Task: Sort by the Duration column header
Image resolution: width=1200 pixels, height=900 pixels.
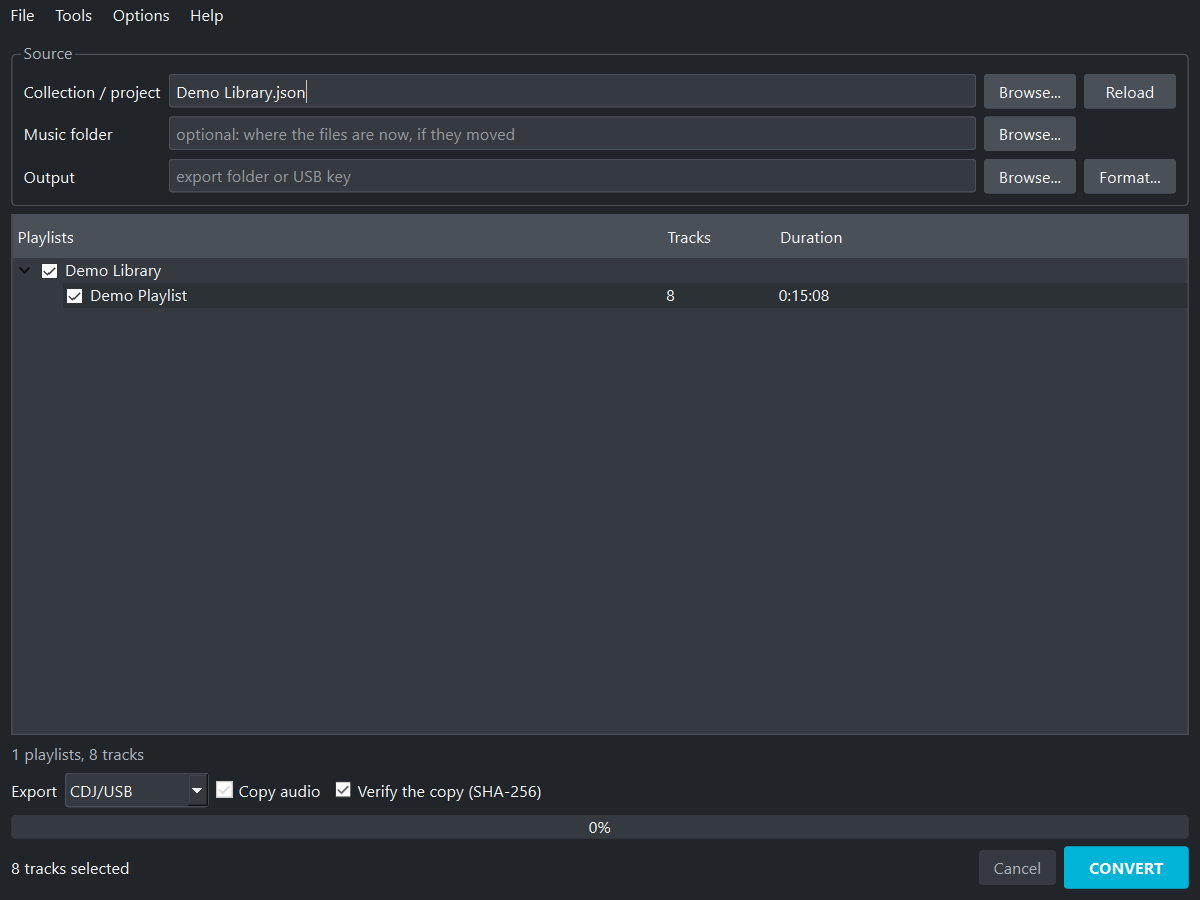Action: click(x=811, y=237)
